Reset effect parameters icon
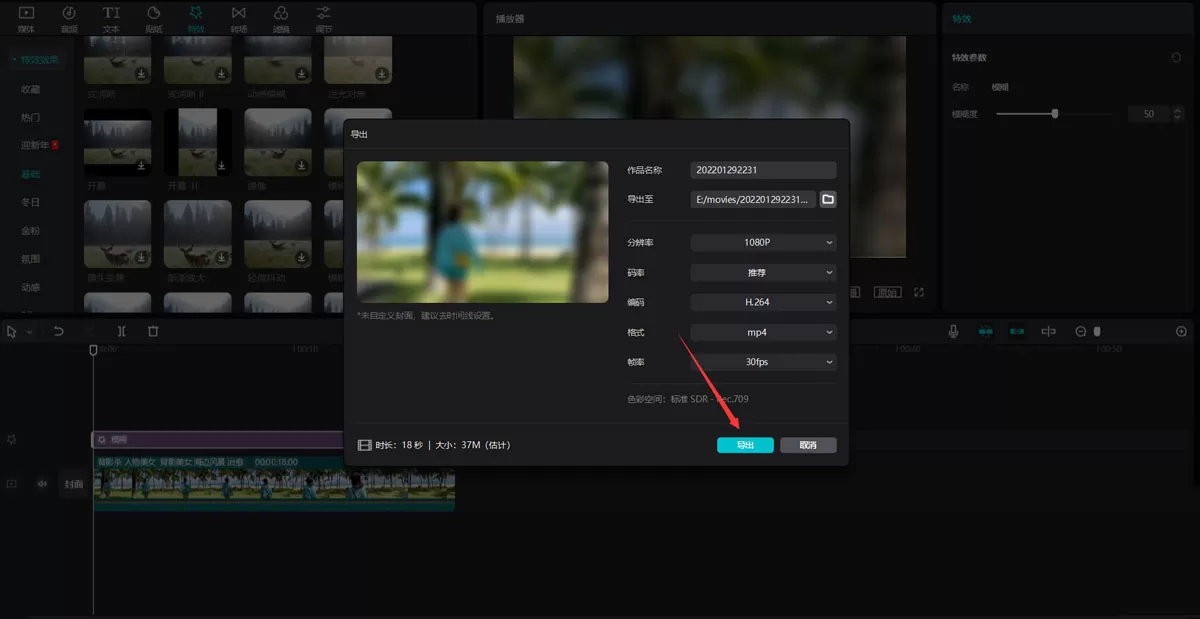This screenshot has width=1200, height=619. (x=1177, y=58)
